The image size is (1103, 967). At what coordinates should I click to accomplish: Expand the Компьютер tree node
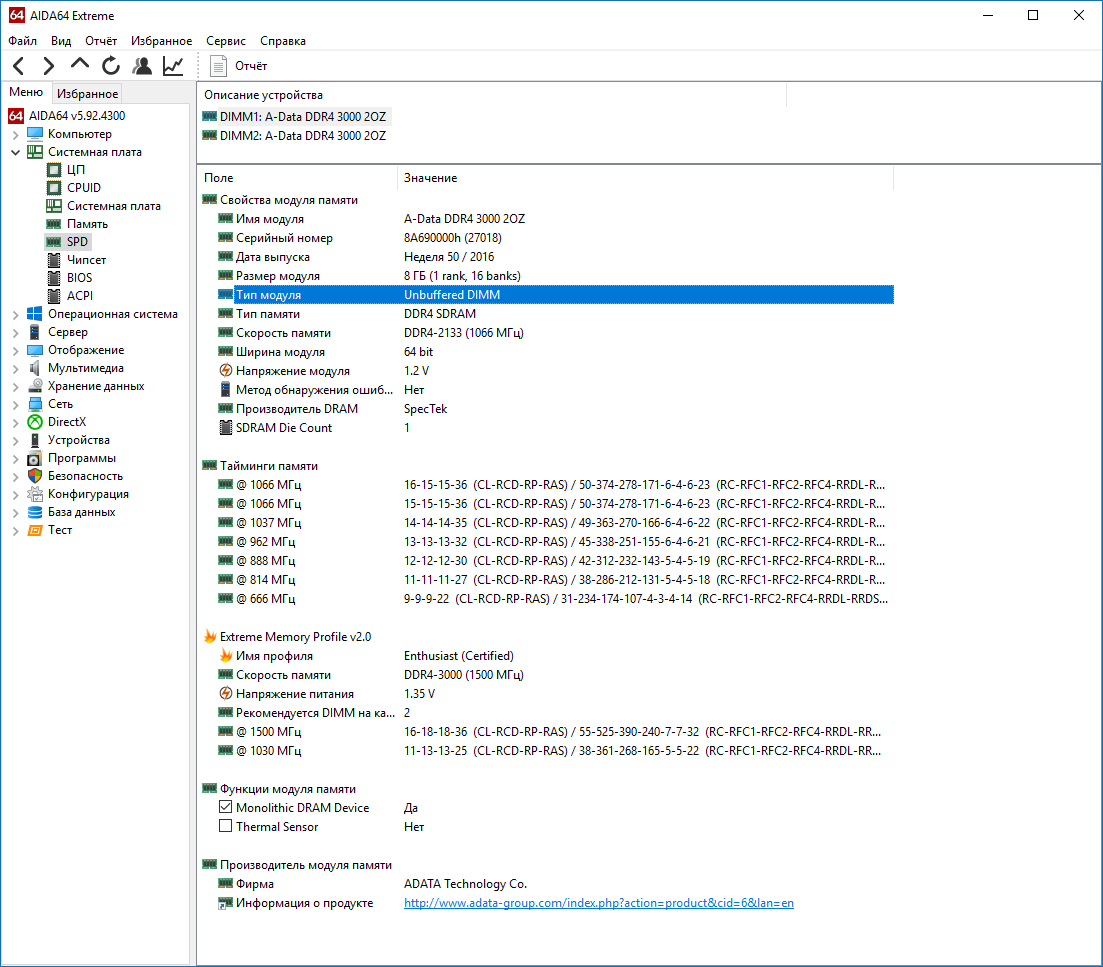[15, 134]
